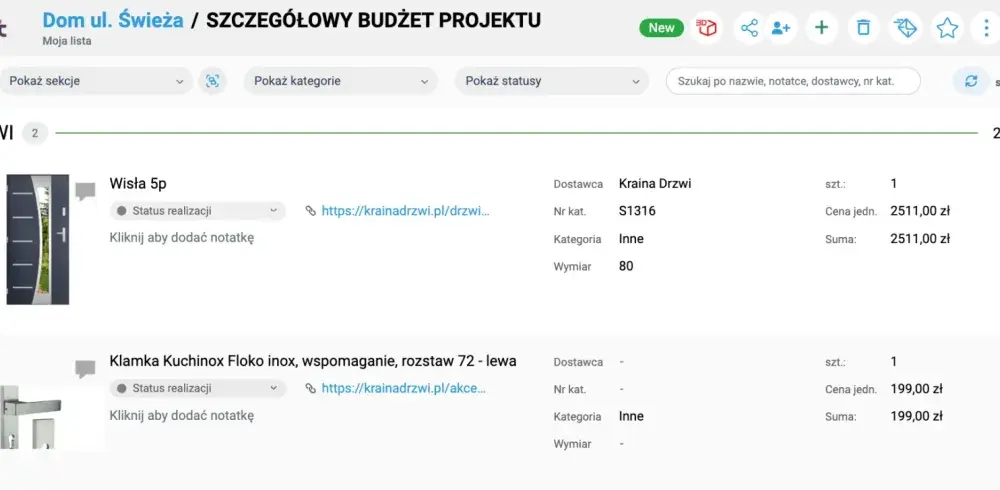This screenshot has height=490, width=1000.
Task: Click the send envelope icon
Action: pos(905,27)
